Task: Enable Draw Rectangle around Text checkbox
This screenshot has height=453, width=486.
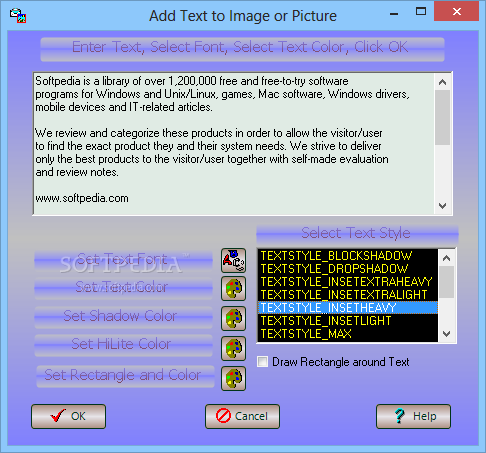Action: pos(262,362)
